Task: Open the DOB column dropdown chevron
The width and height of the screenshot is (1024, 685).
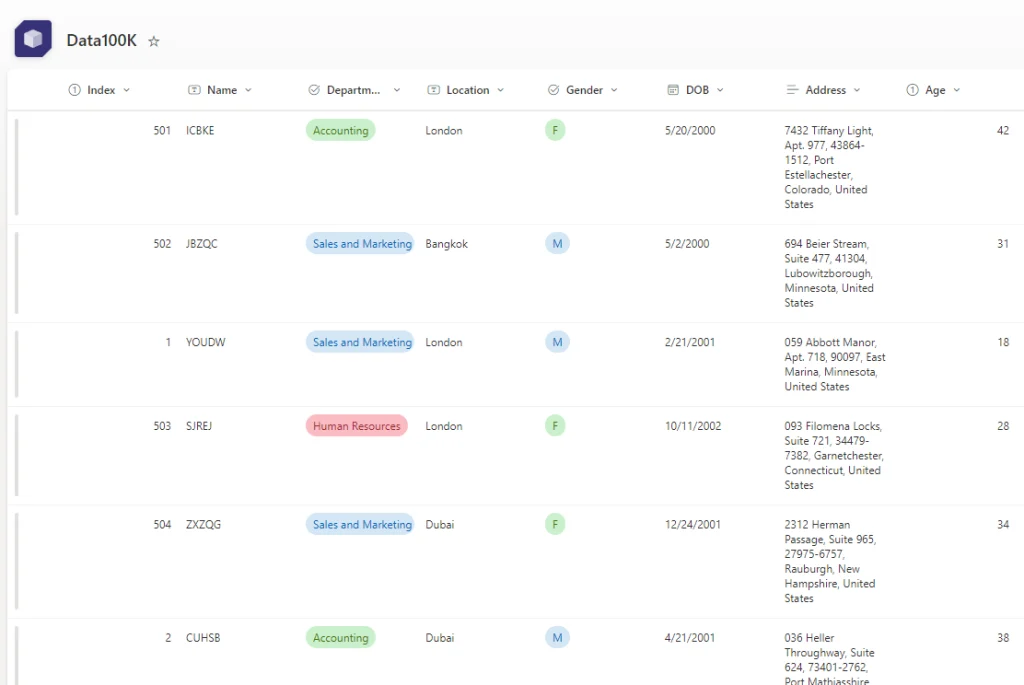Action: (x=720, y=90)
